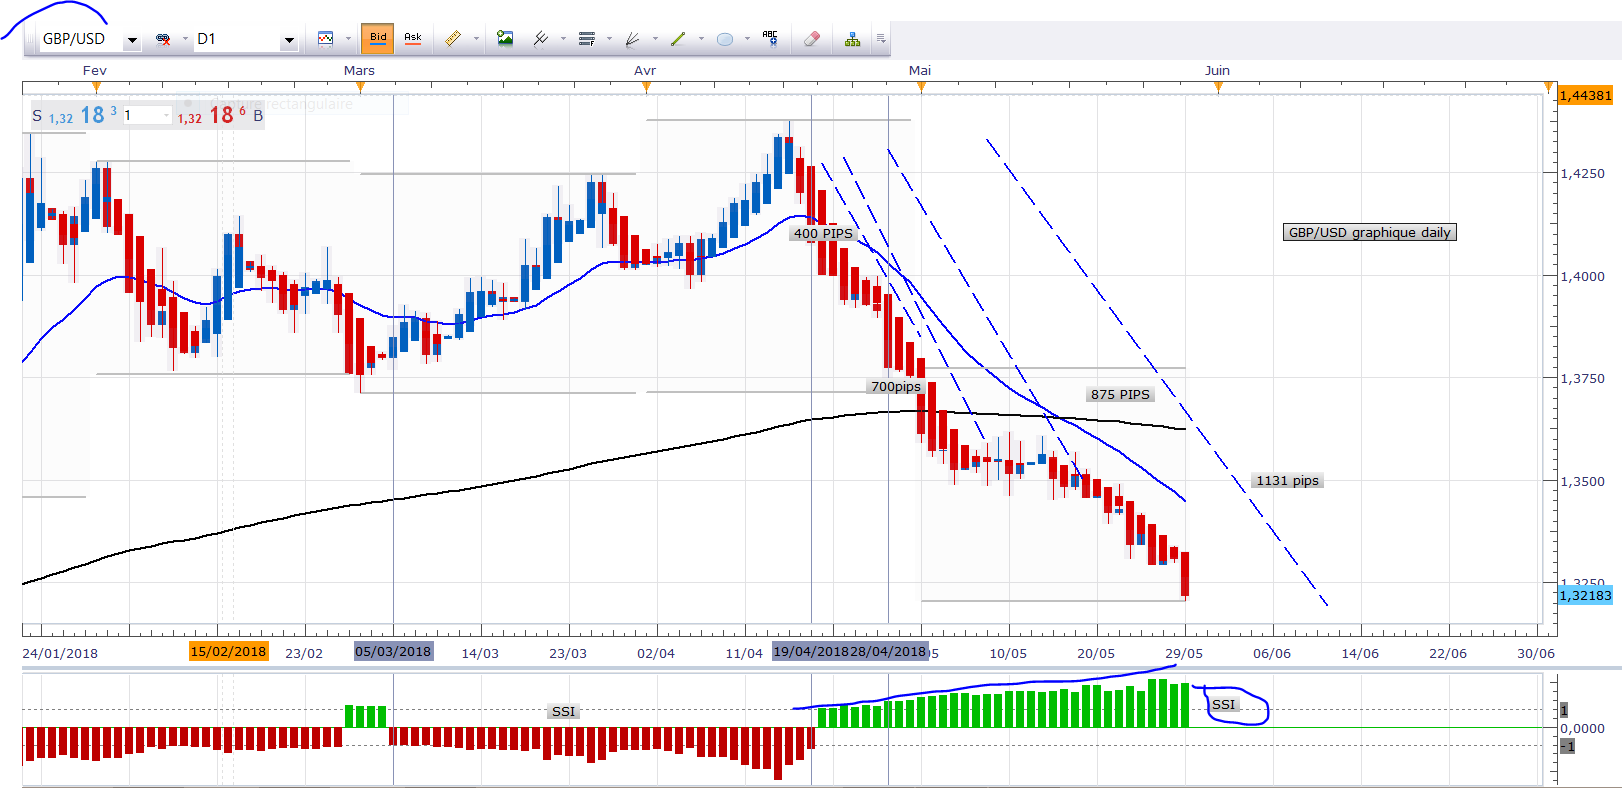Click the trade quantity input field
This screenshot has width=1622, height=788.
coord(144,115)
